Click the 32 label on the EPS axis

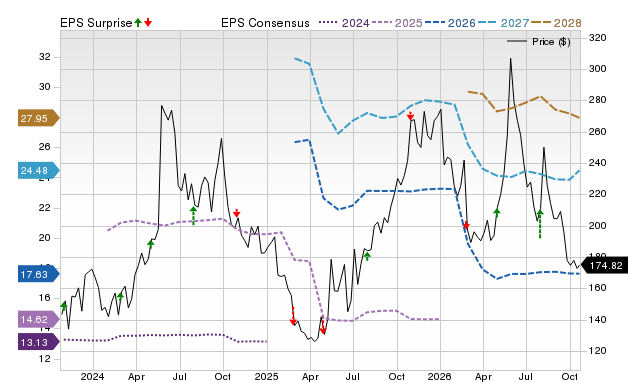44,57
